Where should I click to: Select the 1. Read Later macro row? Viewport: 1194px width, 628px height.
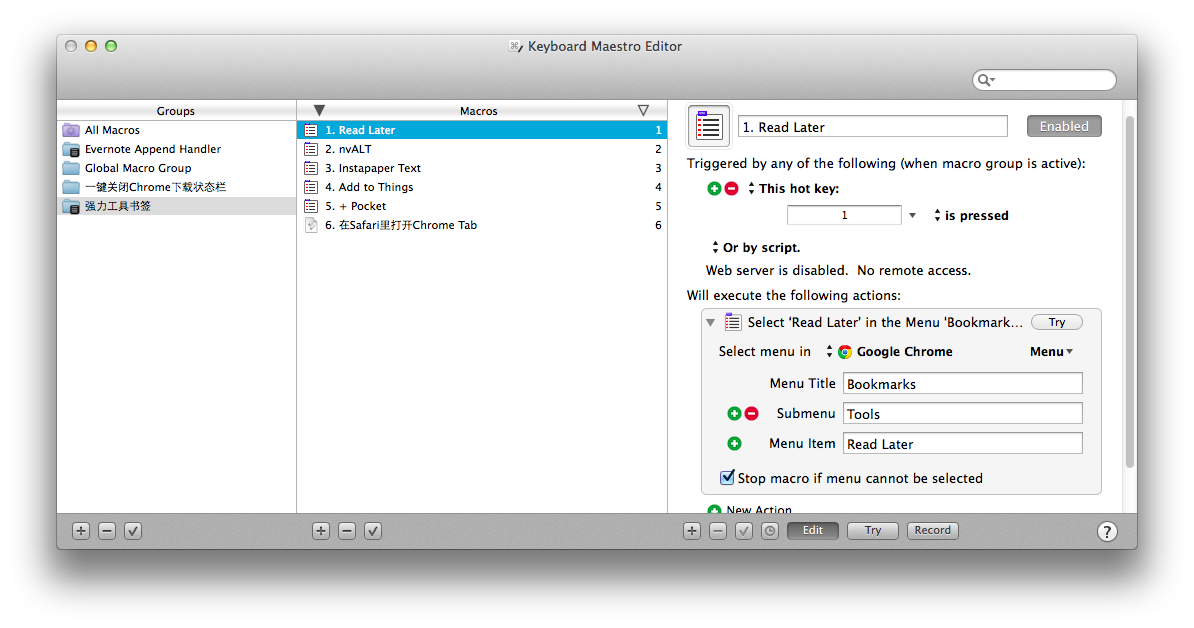482,130
